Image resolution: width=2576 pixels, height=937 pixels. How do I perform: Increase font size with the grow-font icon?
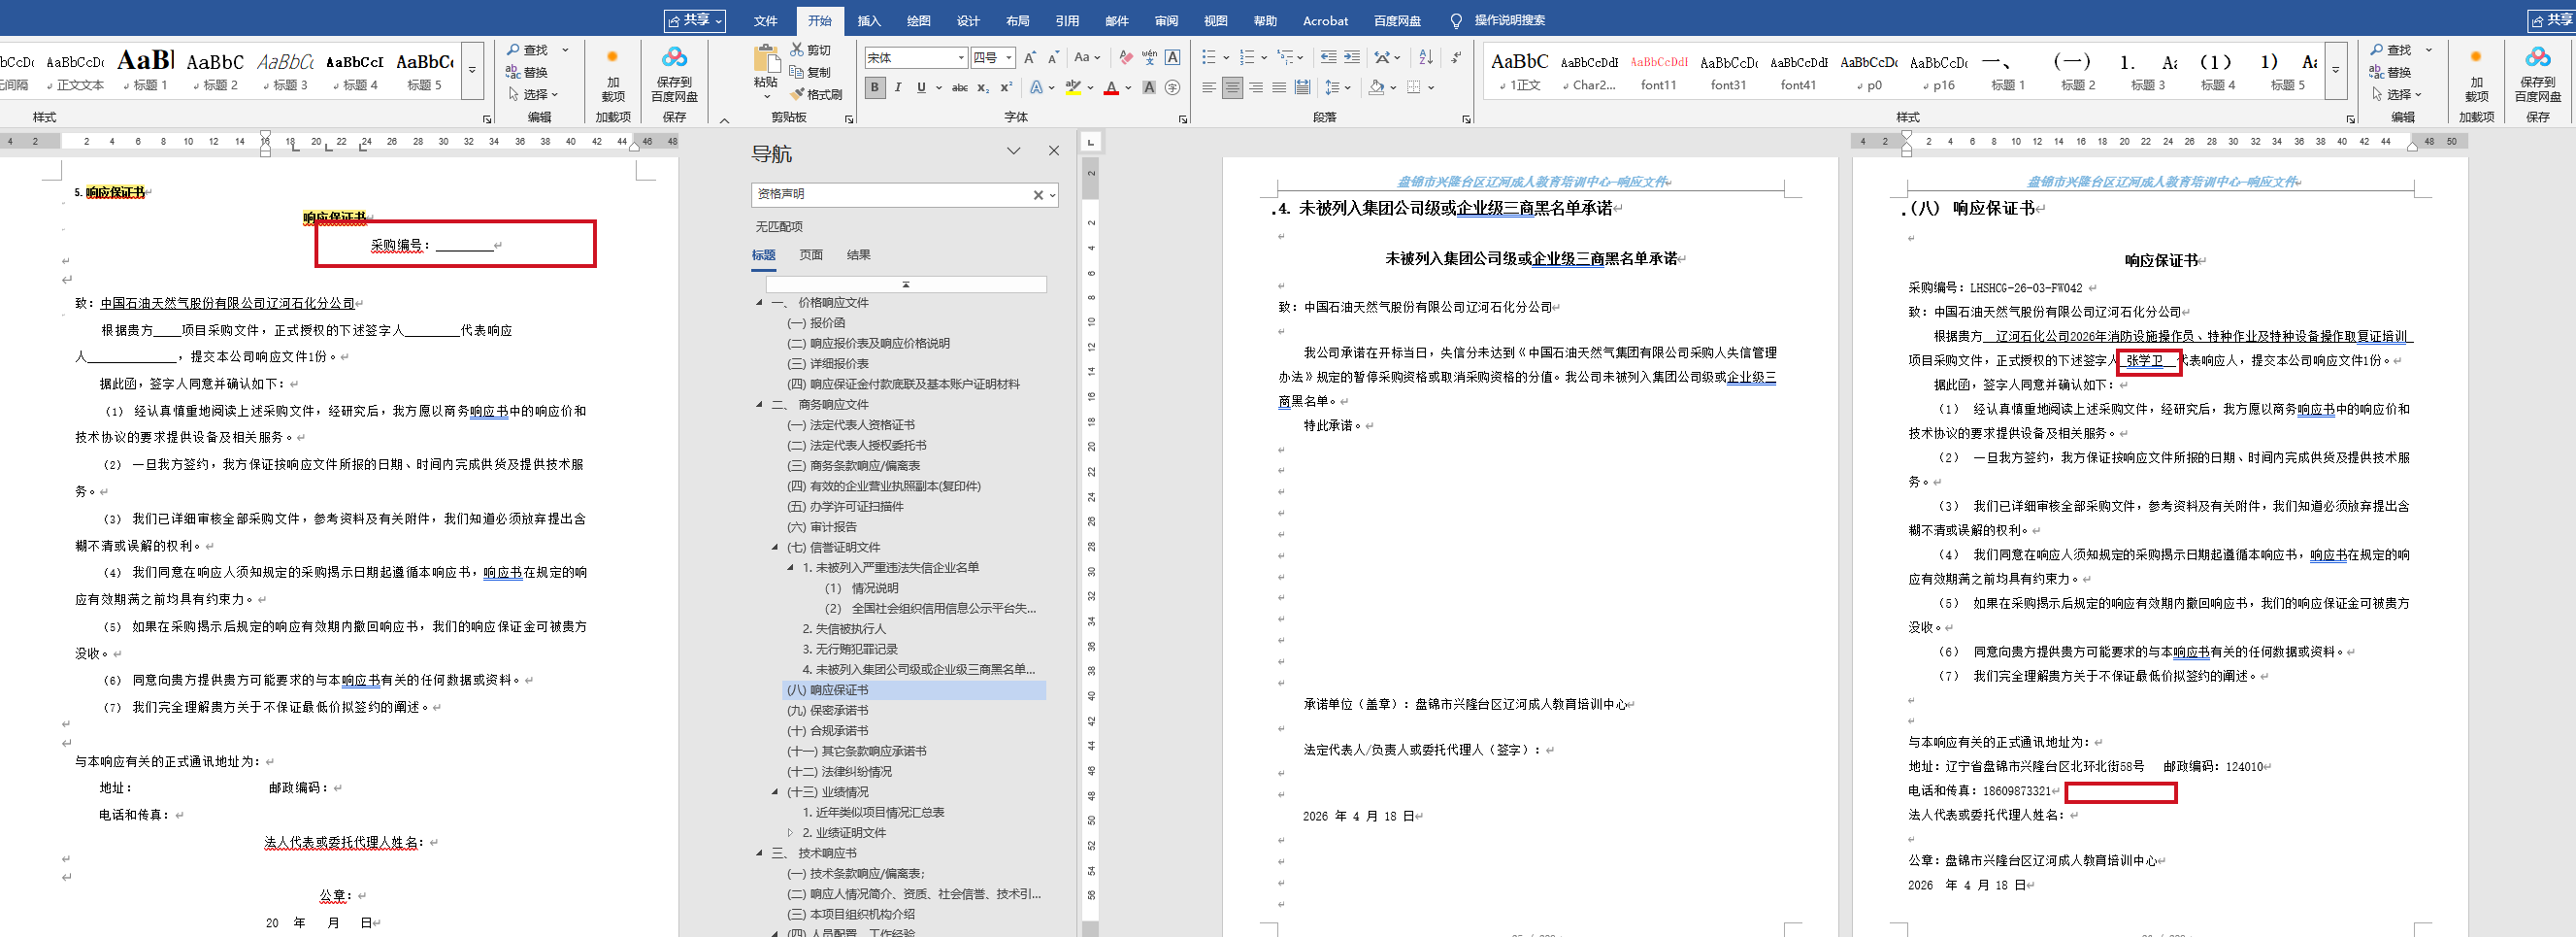pos(1030,58)
